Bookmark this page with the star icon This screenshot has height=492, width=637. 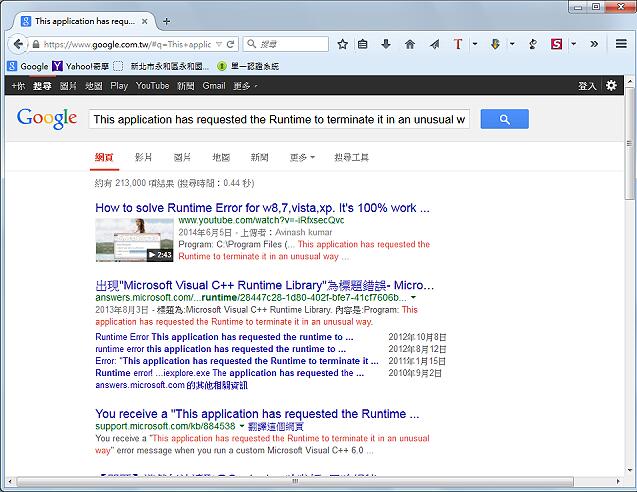point(342,44)
